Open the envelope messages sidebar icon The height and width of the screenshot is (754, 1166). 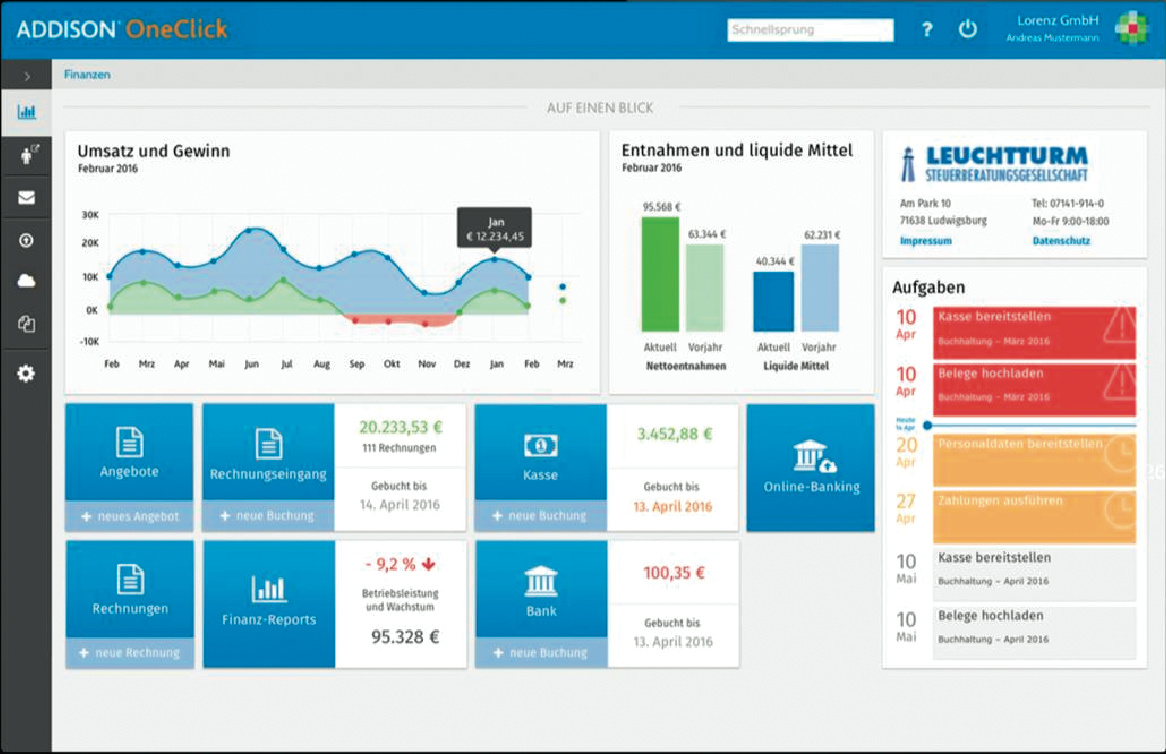(26, 198)
